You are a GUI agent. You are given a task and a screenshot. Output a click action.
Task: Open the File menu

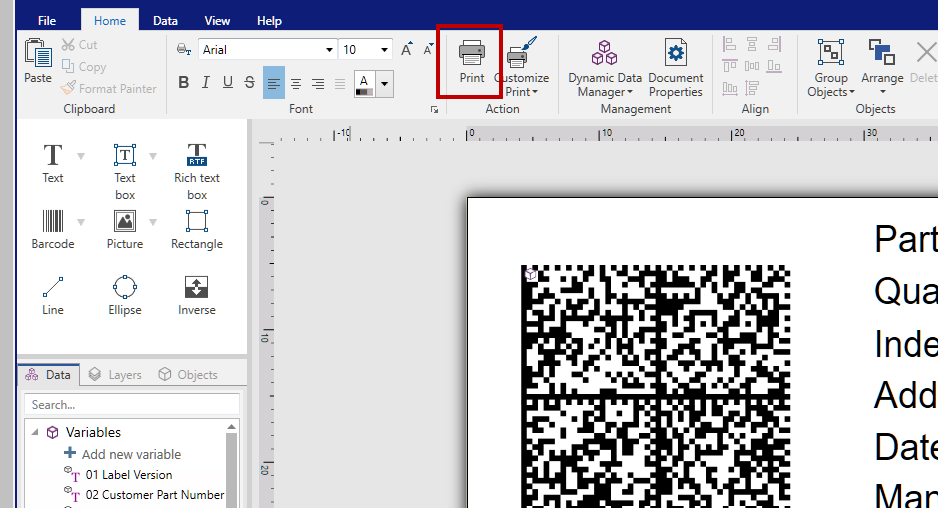[x=47, y=20]
